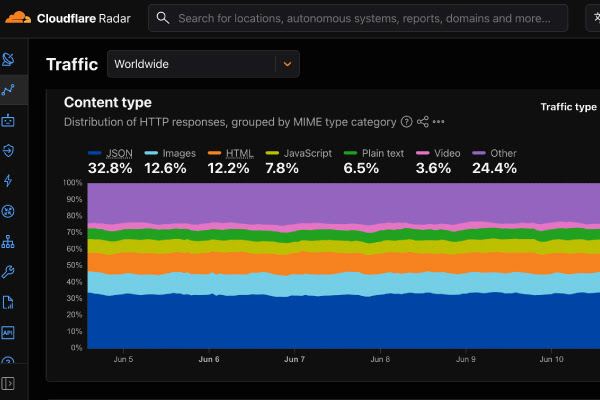Click the purple Other area in chart

click(x=344, y=203)
